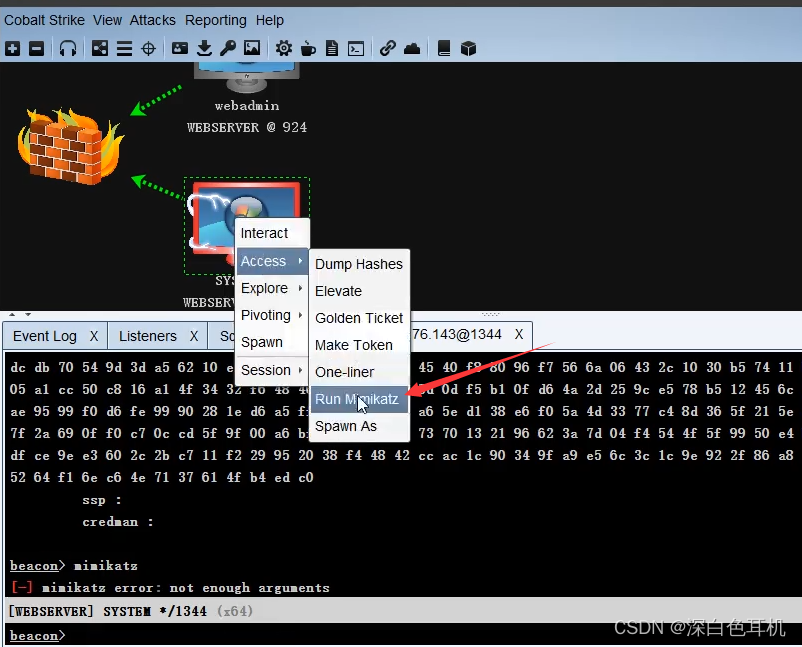This screenshot has height=647, width=802.
Task: Click the gear Windows executable icon
Action: (x=284, y=49)
